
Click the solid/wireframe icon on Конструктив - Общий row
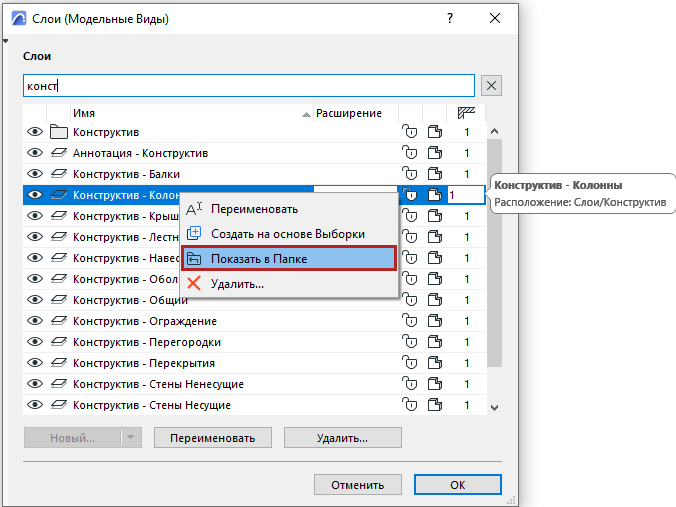point(434,300)
